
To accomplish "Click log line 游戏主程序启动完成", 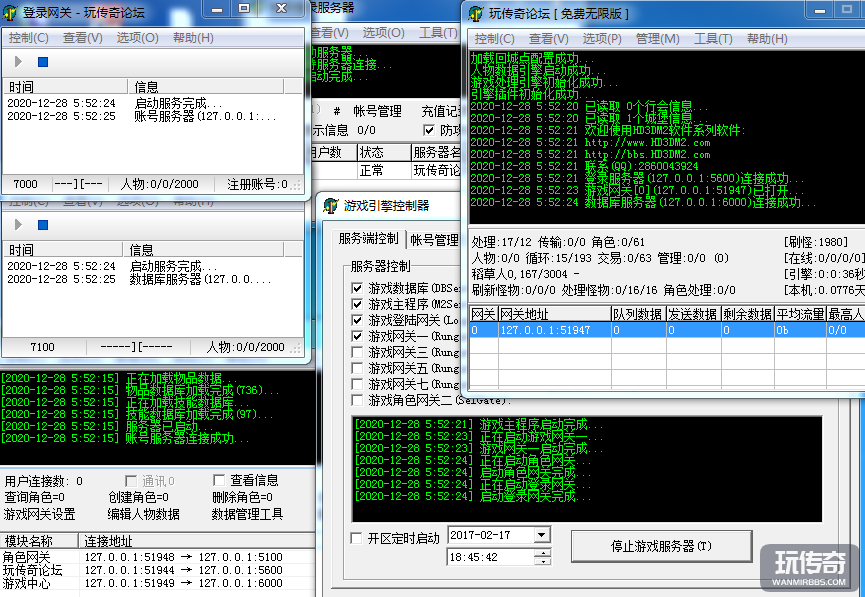I will click(479, 424).
